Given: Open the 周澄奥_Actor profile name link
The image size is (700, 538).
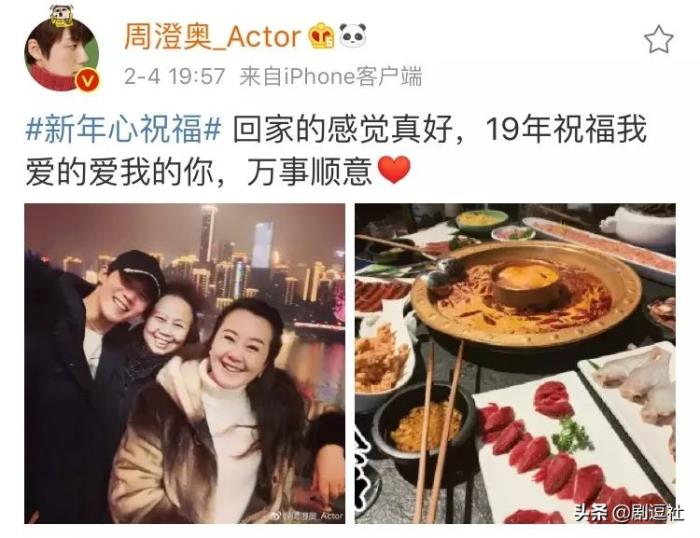Looking at the screenshot, I should 212,37.
